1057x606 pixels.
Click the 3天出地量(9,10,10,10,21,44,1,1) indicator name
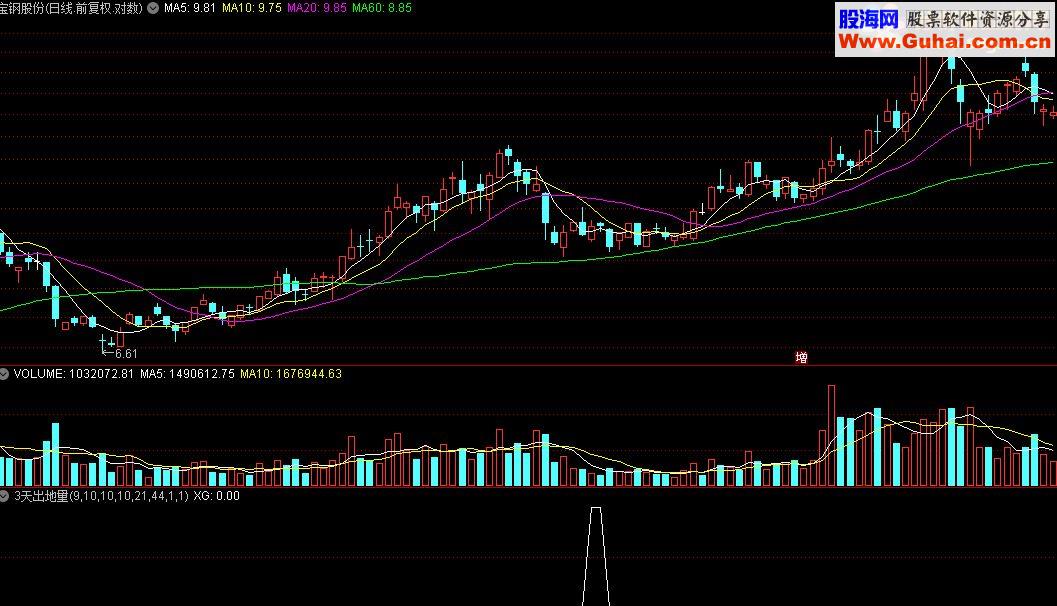point(101,496)
